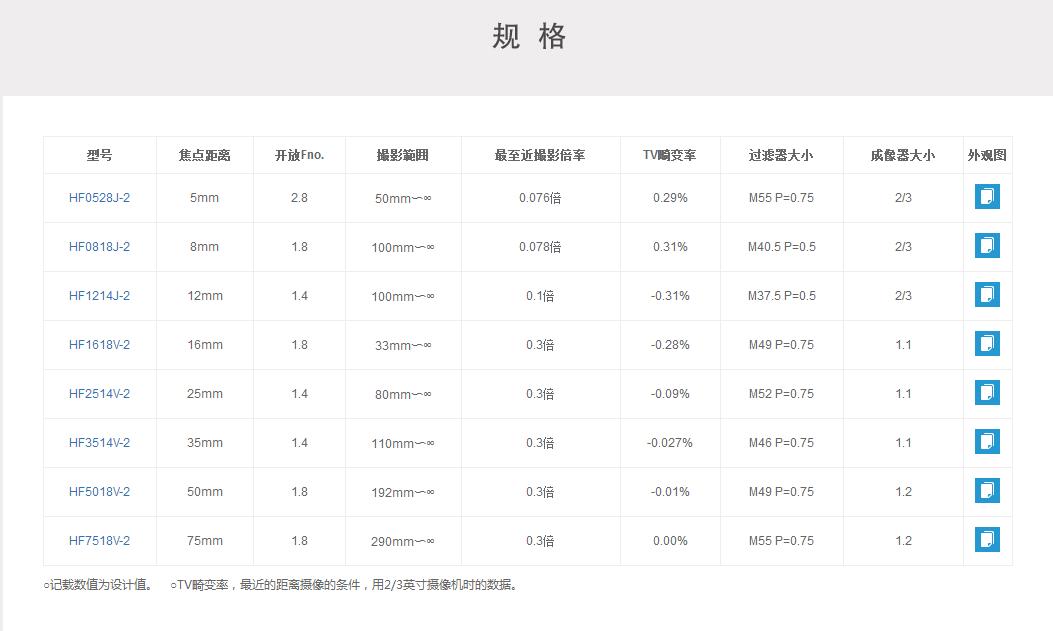Image resolution: width=1053 pixels, height=631 pixels.
Task: Click the 50mm~∞ shooting range cell
Action: tap(403, 199)
